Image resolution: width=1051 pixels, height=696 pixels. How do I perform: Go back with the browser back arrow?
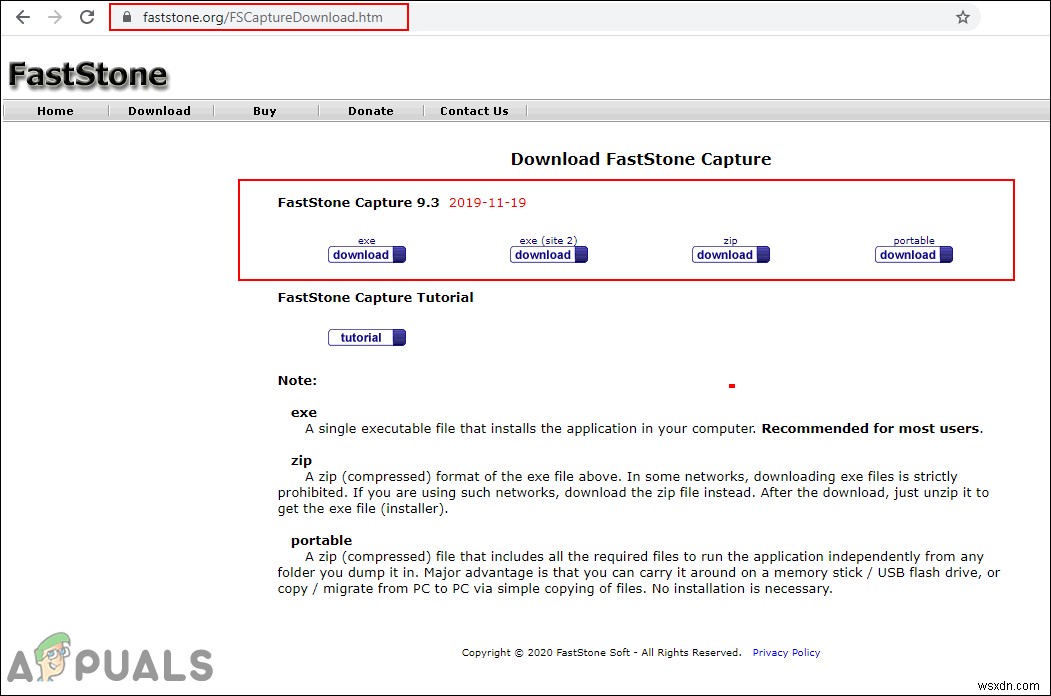pos(23,17)
